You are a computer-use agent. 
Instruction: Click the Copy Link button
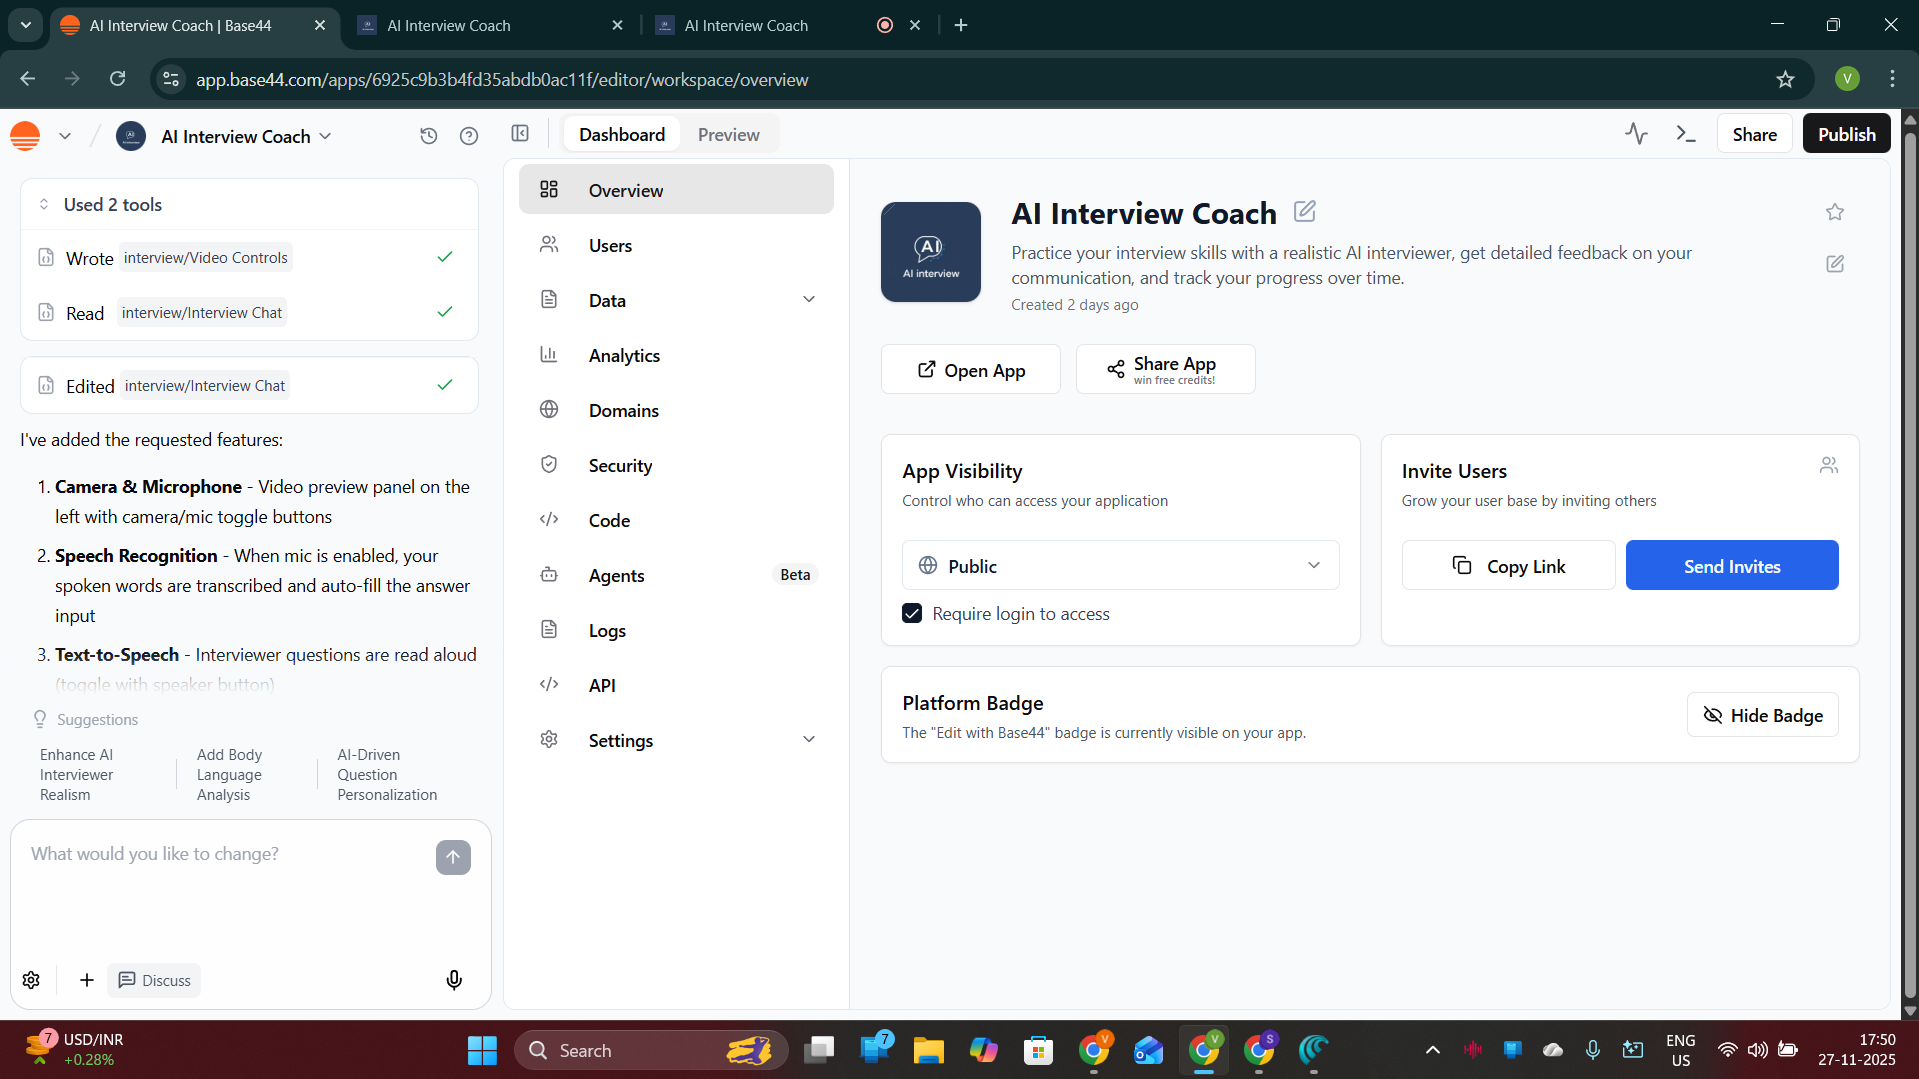[1508, 566]
